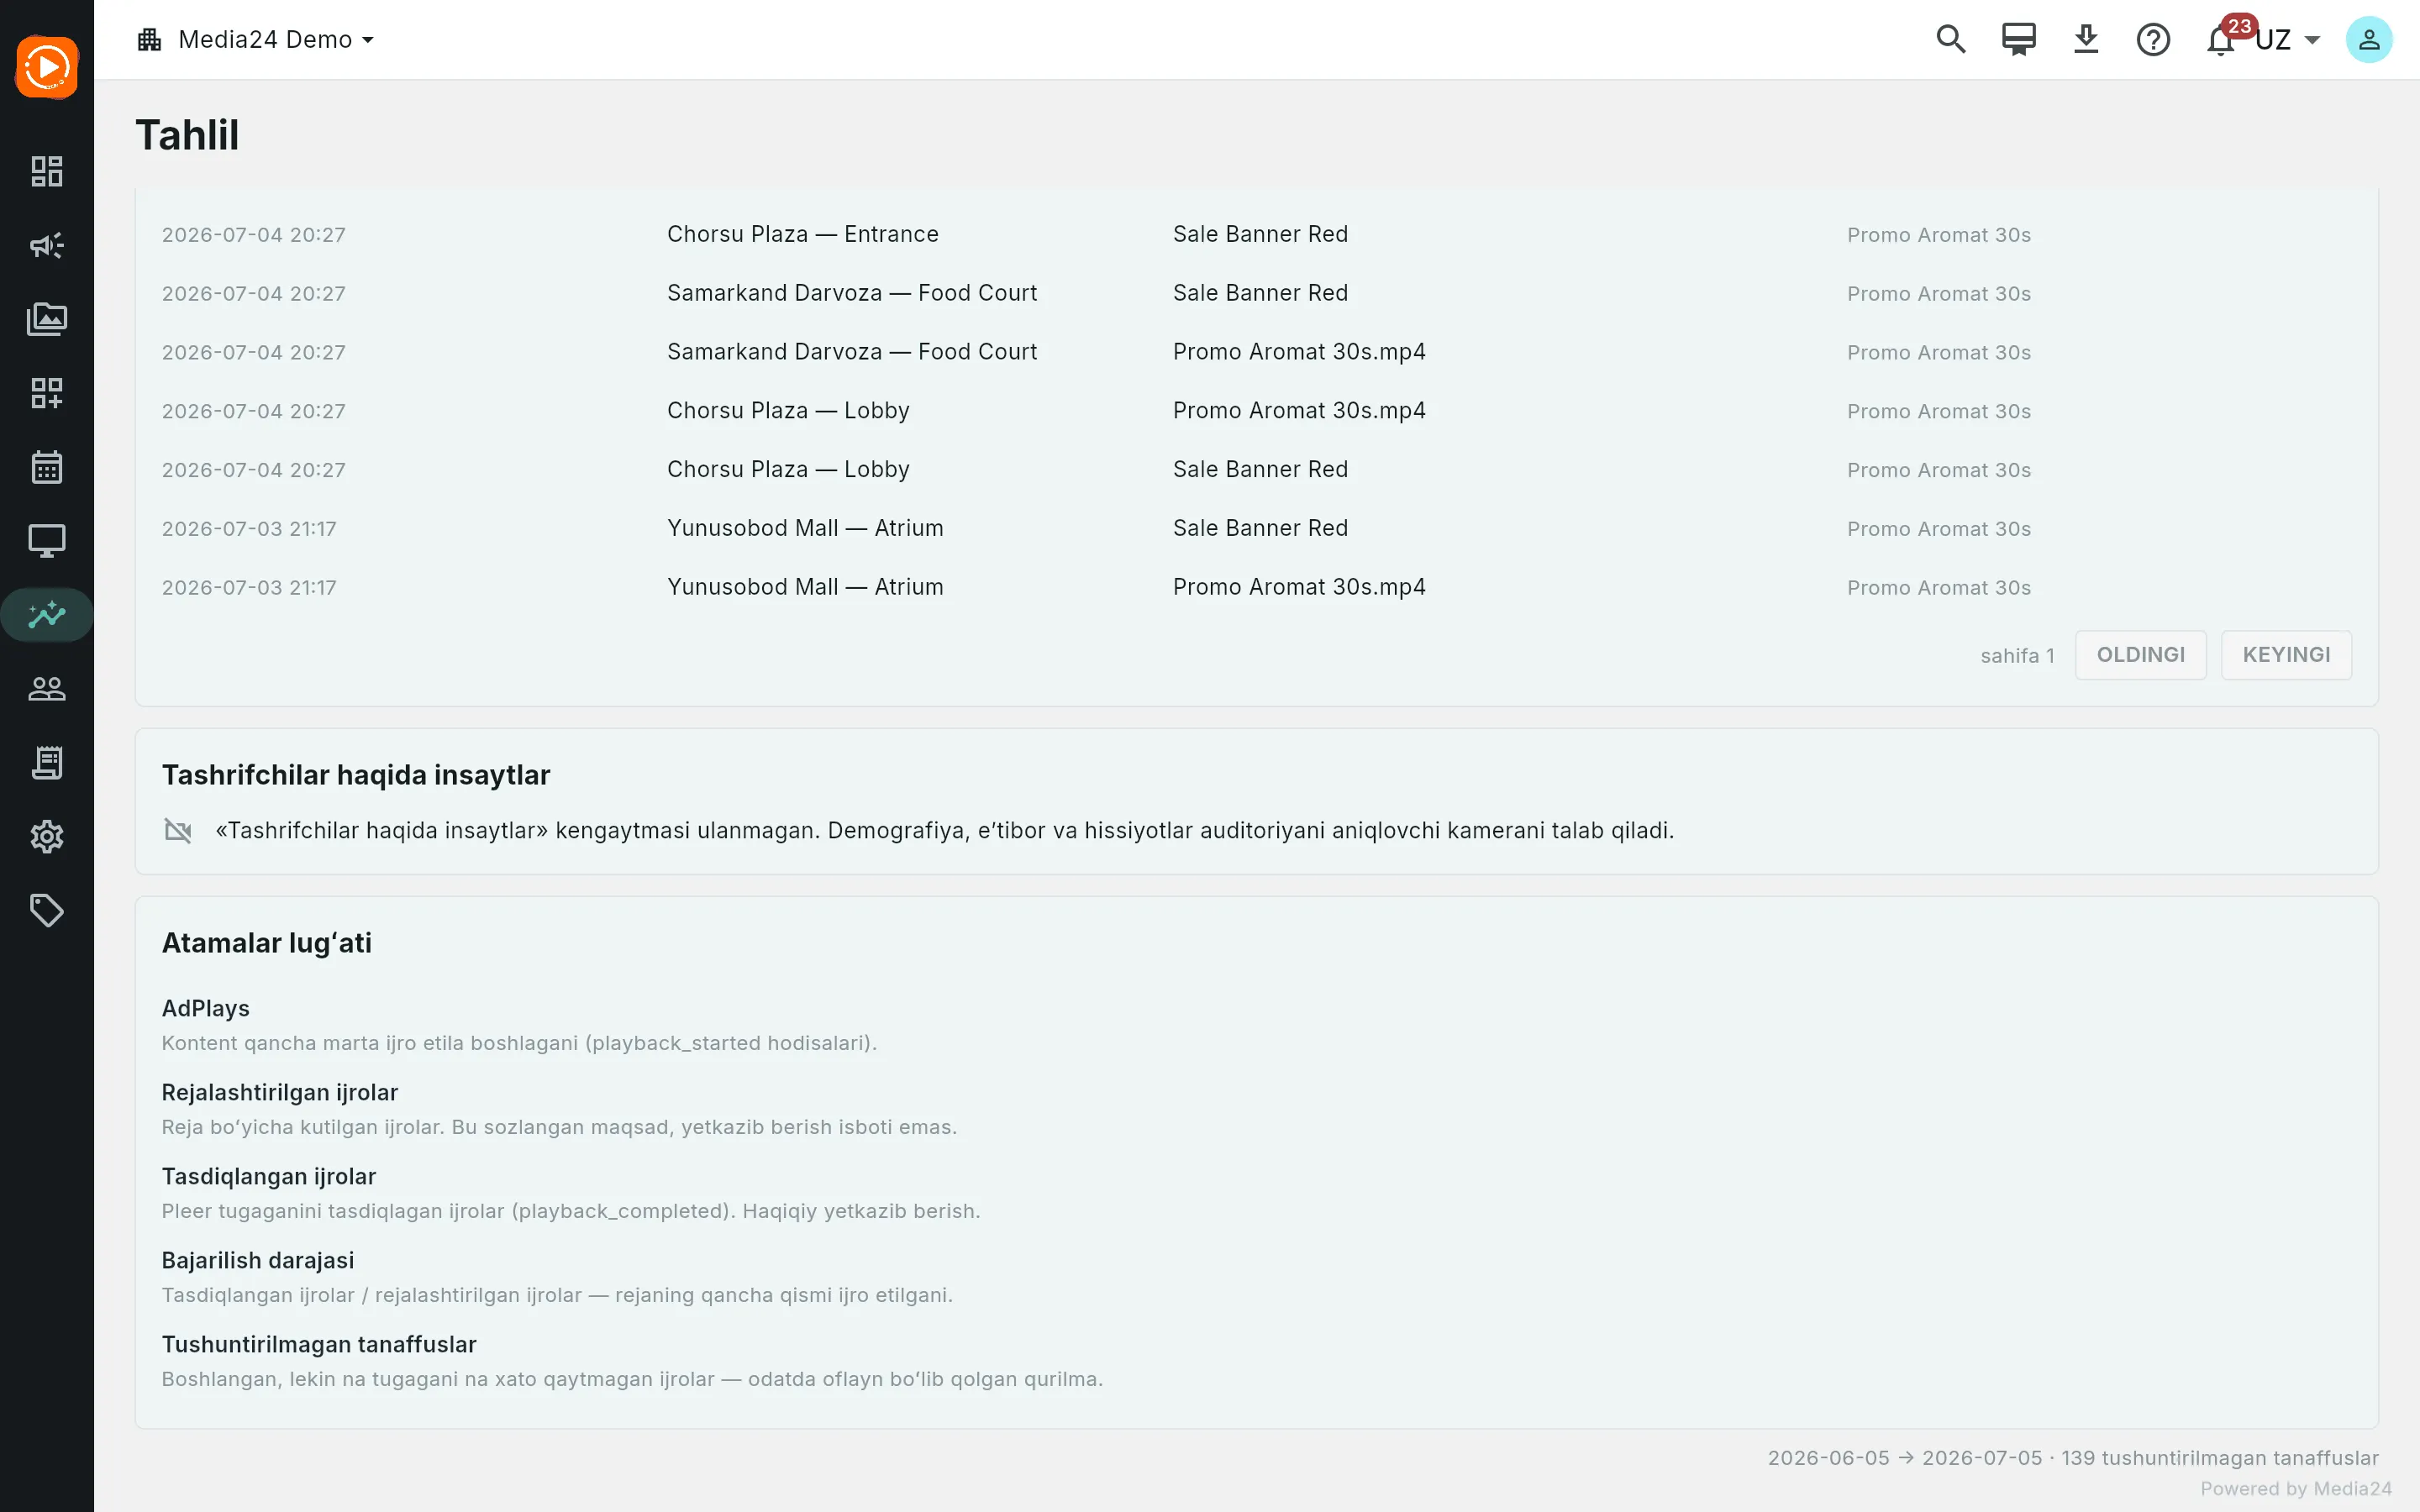Click the building icon beside Media24 Demo

150,40
